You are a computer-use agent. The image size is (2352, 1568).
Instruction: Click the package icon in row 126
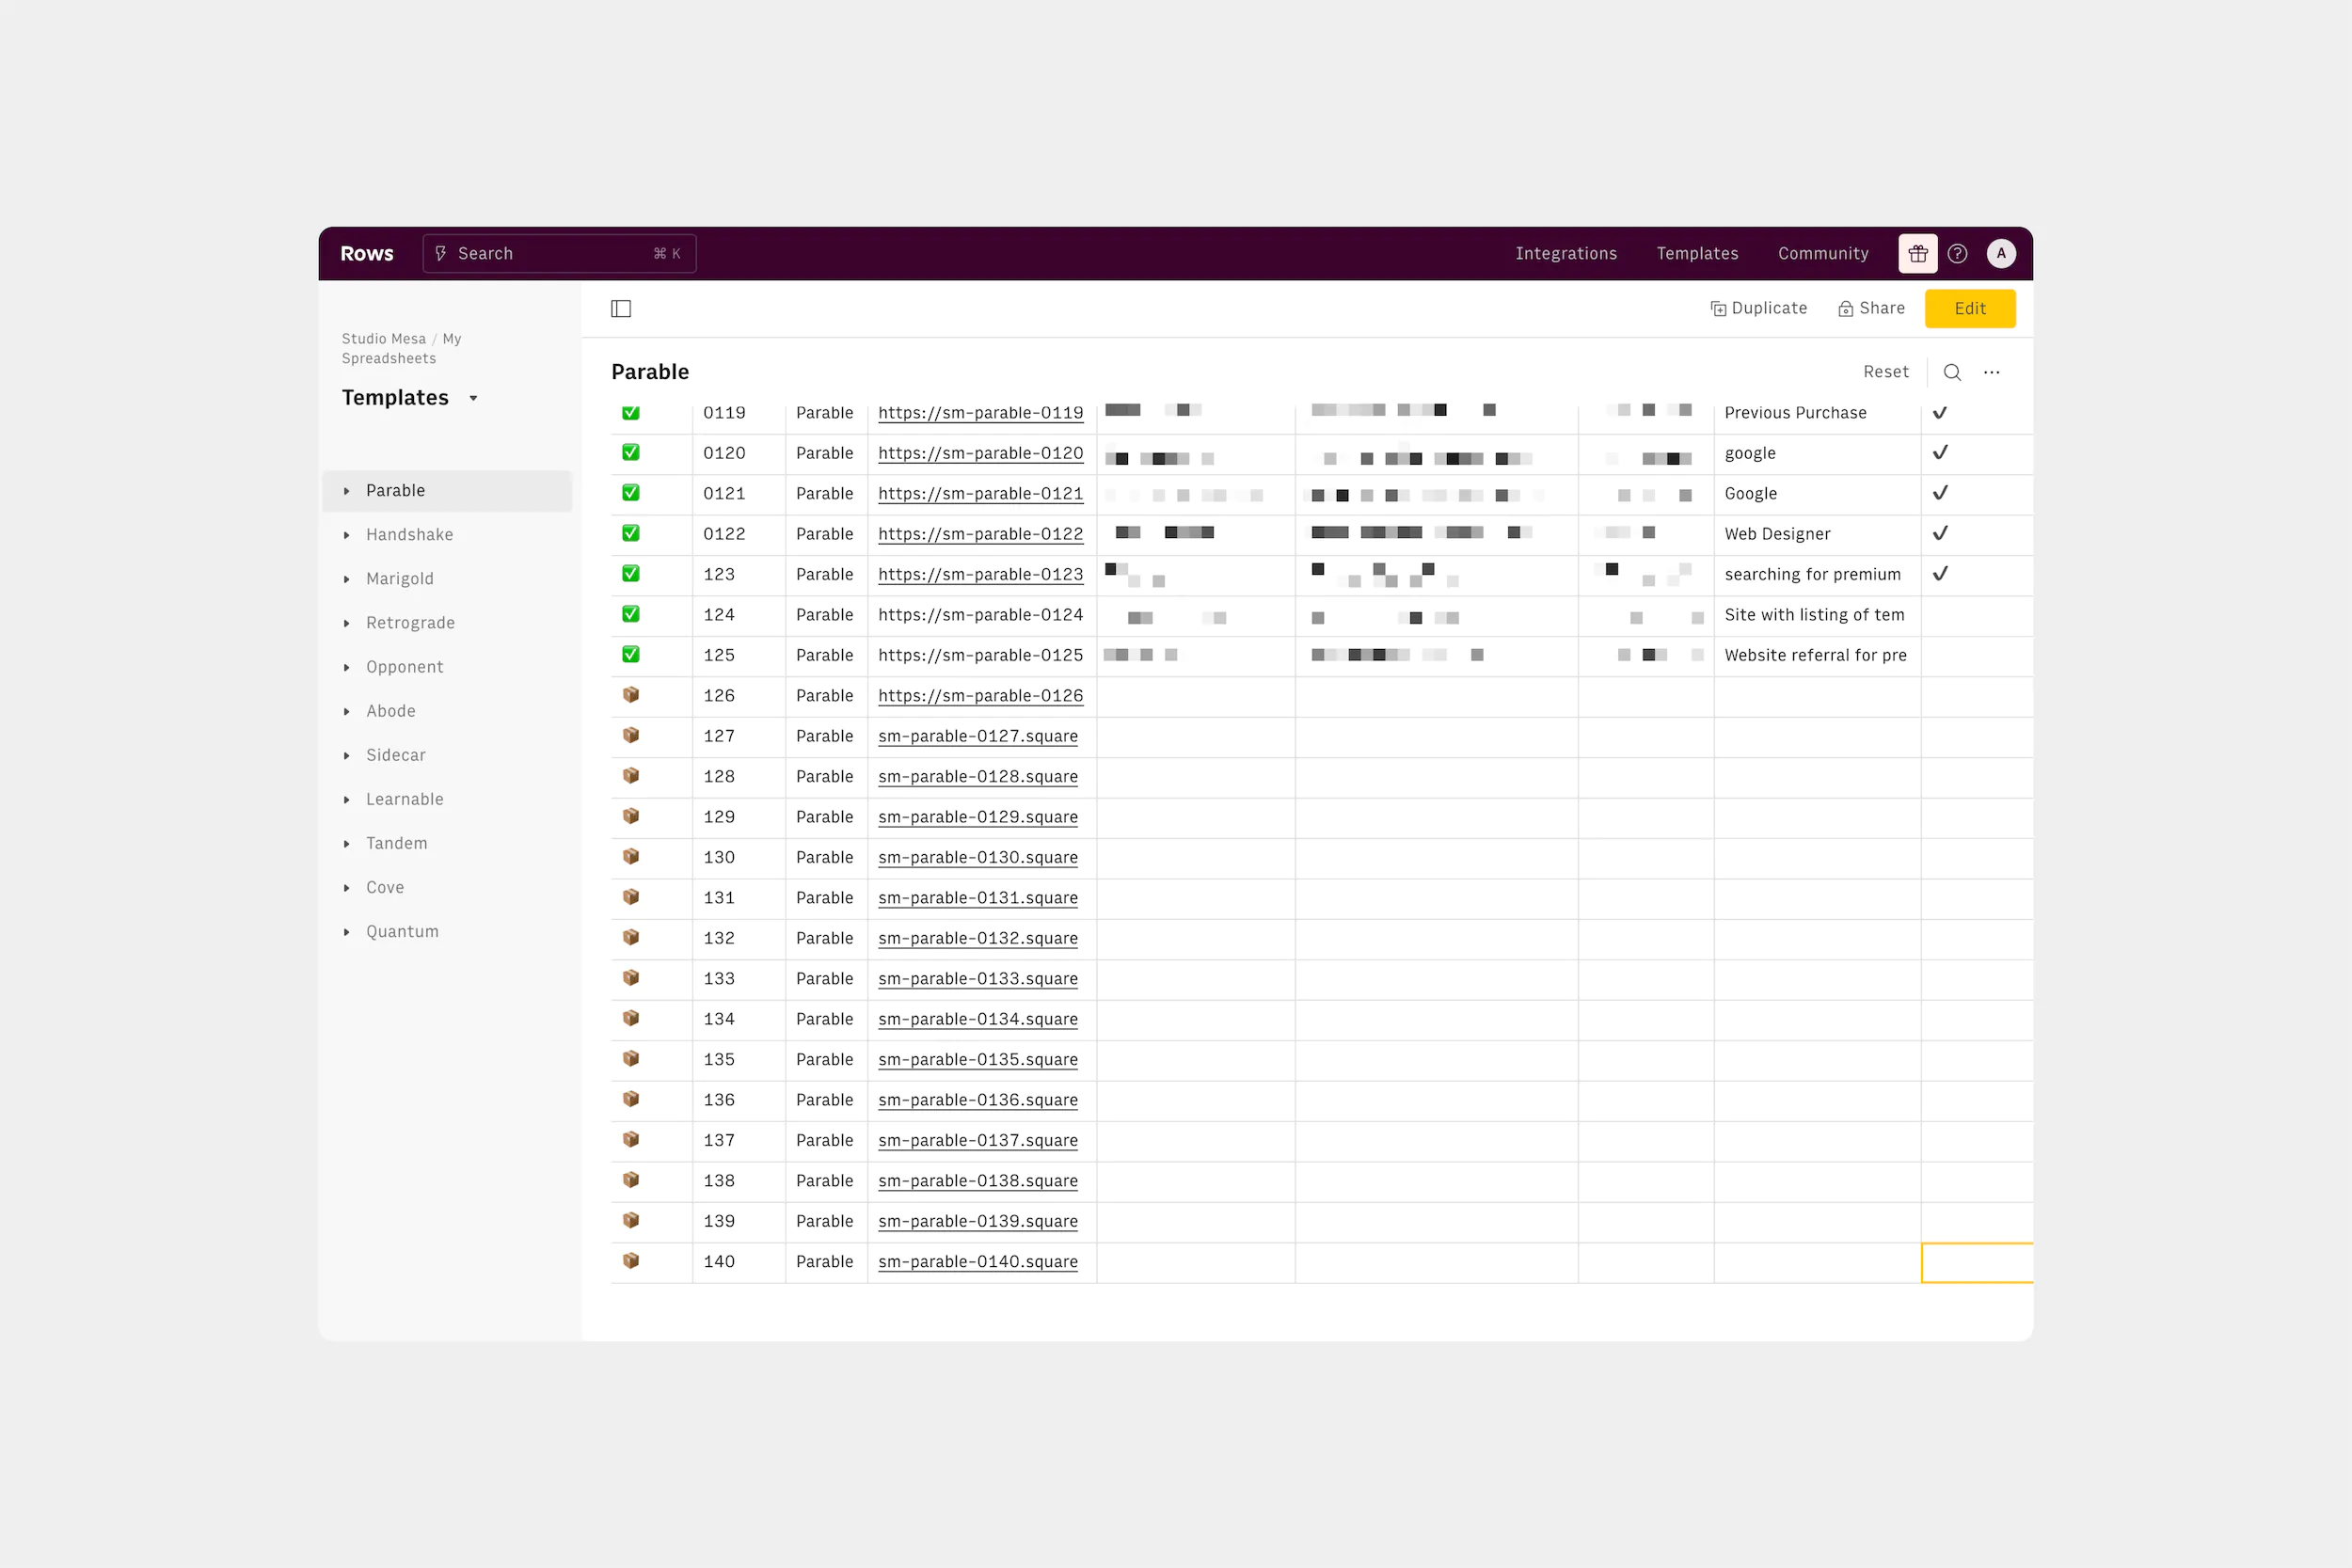point(631,695)
